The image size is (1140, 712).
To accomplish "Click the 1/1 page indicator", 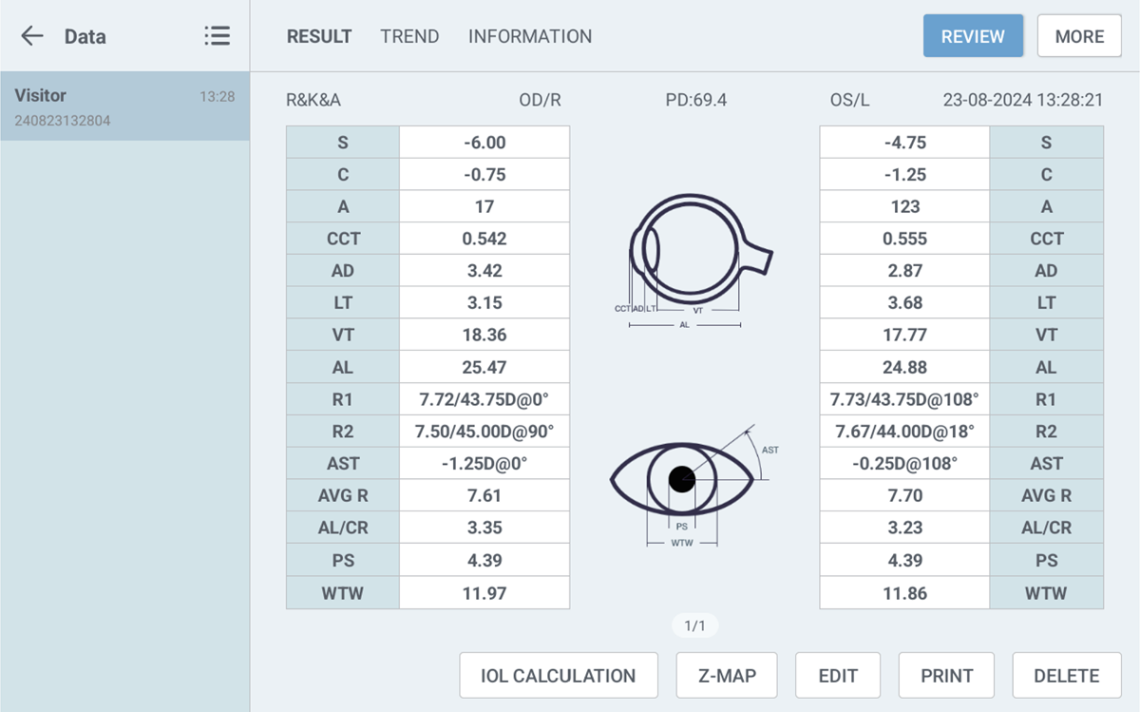I will tap(695, 626).
